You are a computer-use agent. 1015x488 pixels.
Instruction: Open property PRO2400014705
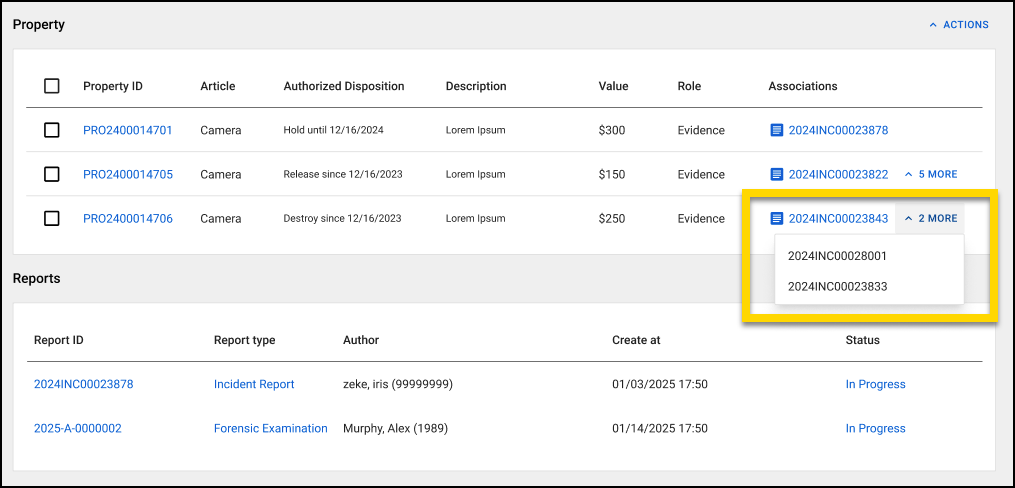click(128, 174)
